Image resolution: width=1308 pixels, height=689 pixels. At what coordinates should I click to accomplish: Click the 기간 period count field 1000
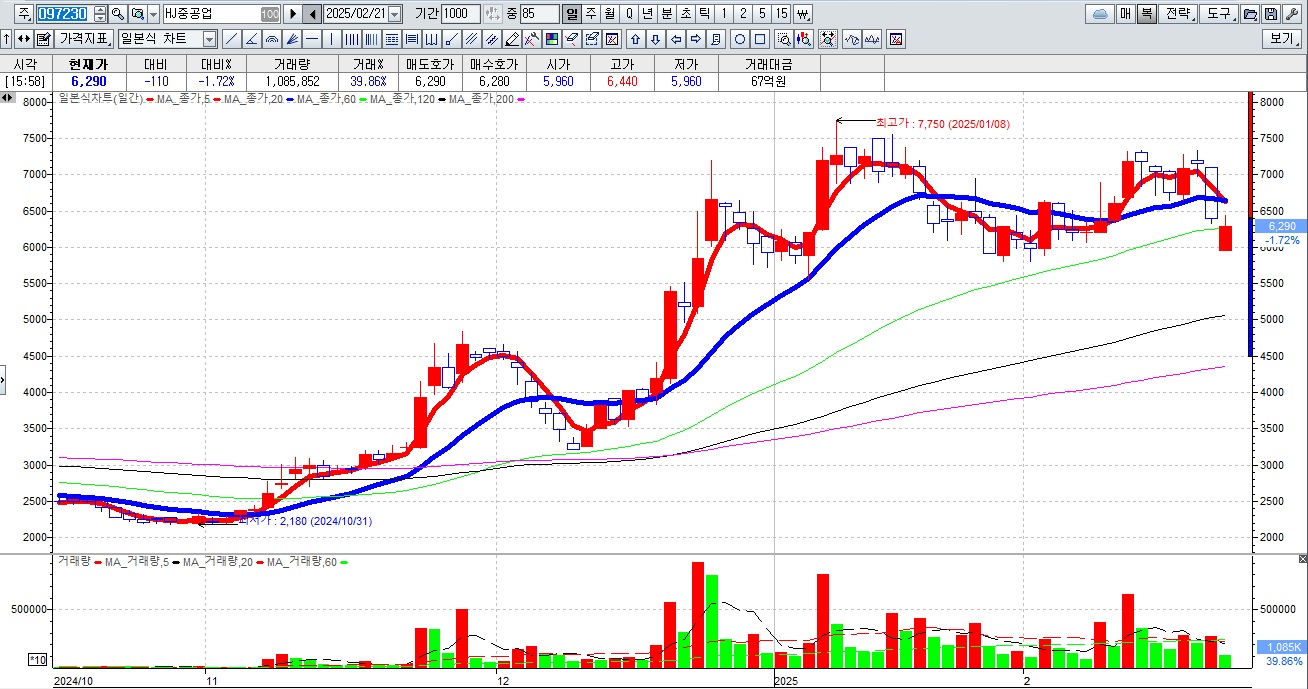coord(461,14)
